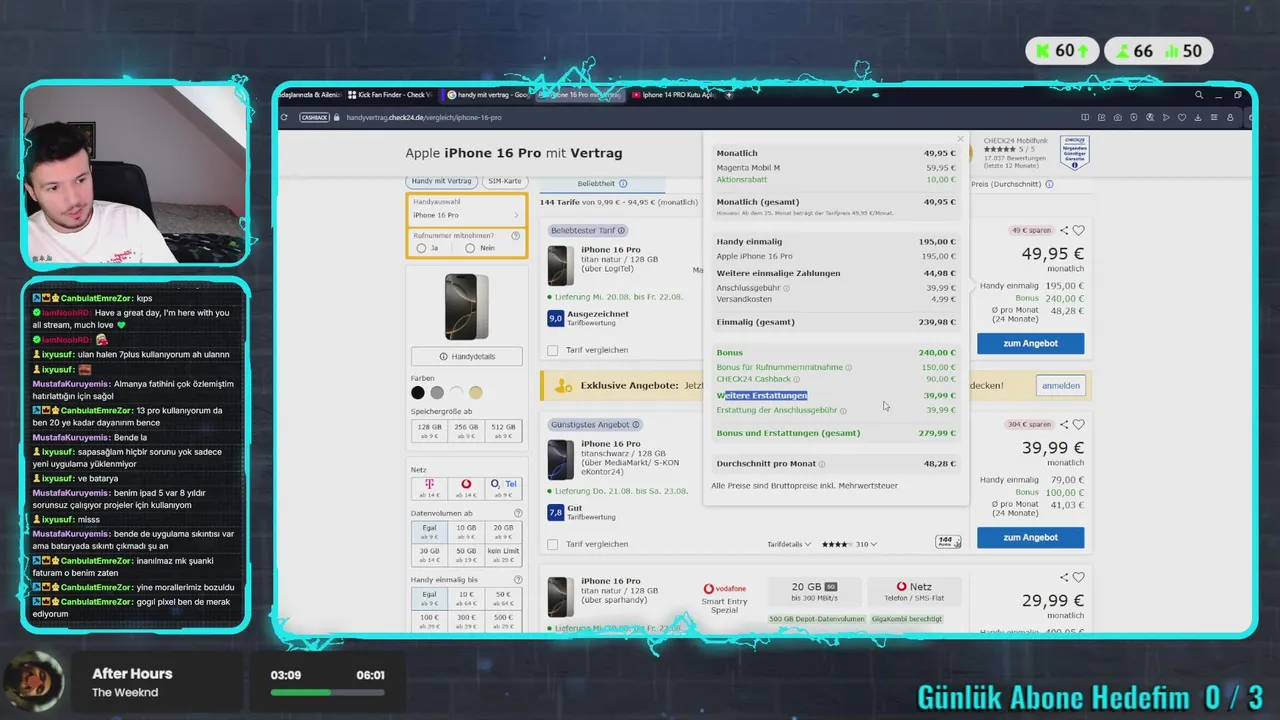Select Vodafone network filter

tap(466, 488)
